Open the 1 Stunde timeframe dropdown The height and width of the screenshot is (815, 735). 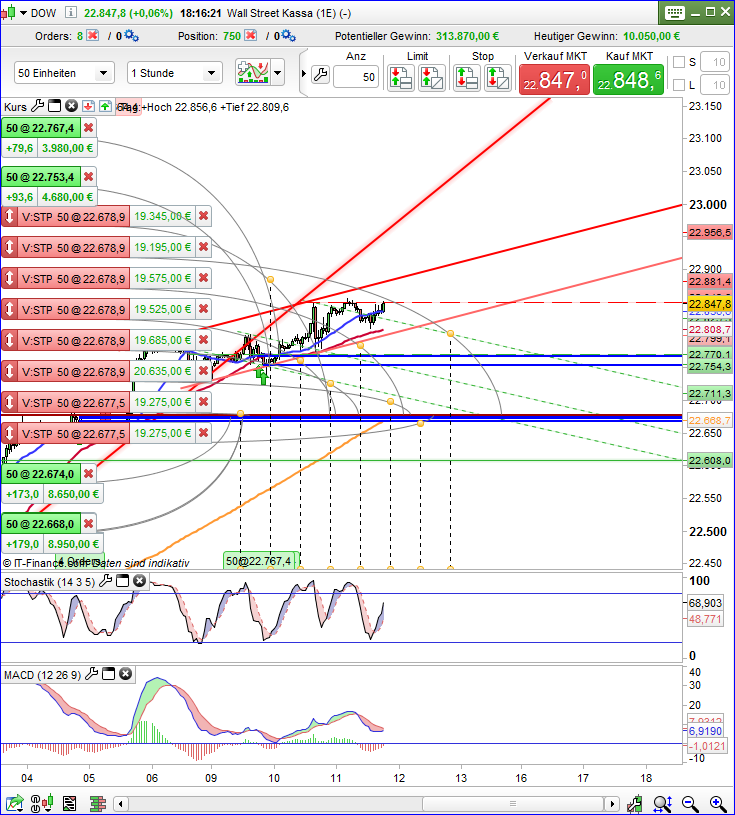[x=175, y=73]
